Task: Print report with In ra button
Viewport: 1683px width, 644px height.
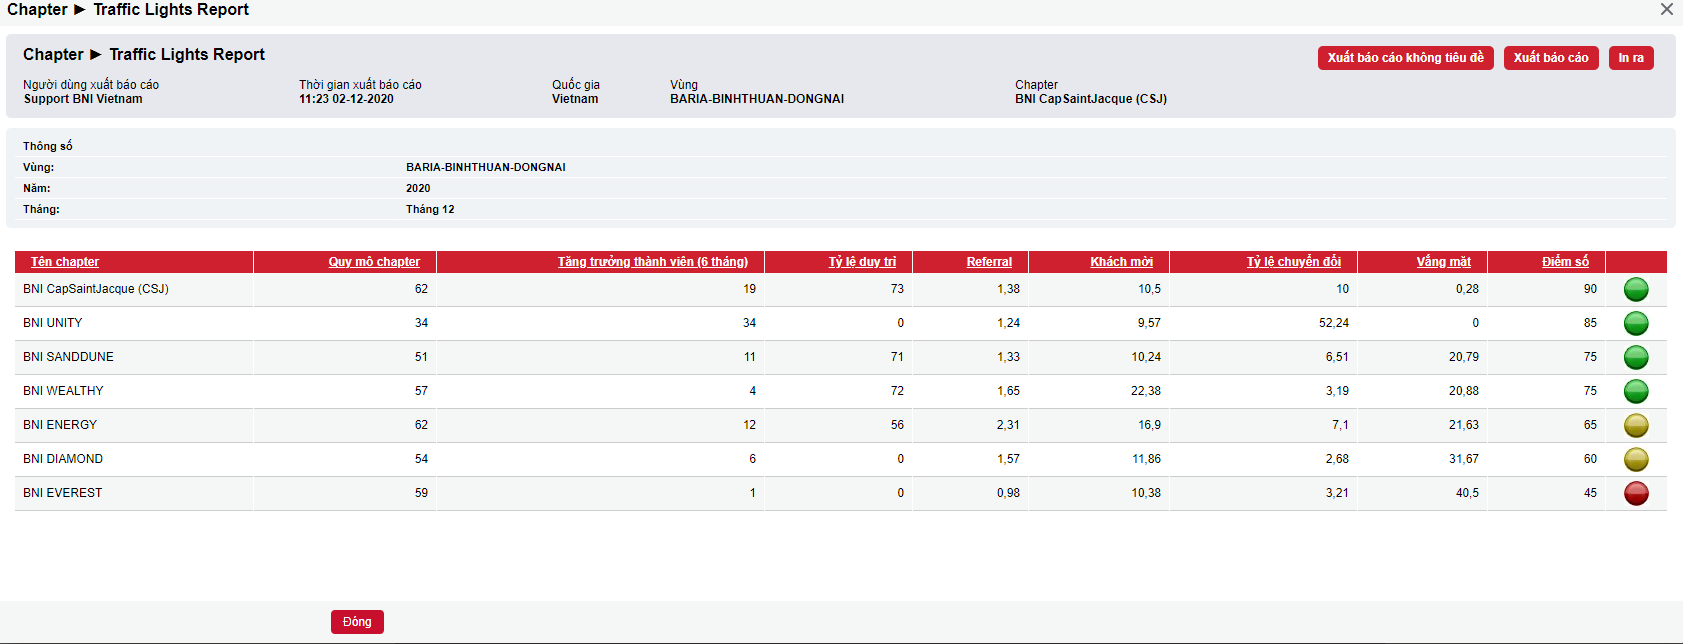Action: (x=1631, y=58)
